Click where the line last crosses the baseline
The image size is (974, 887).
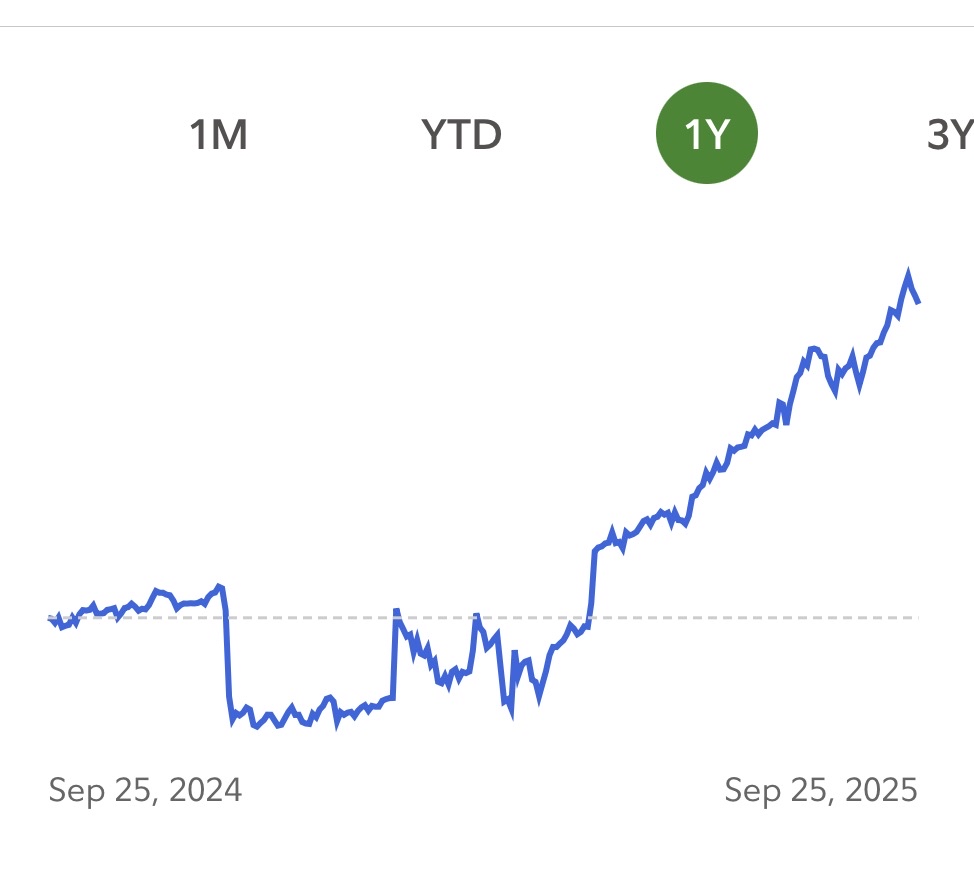[x=590, y=618]
